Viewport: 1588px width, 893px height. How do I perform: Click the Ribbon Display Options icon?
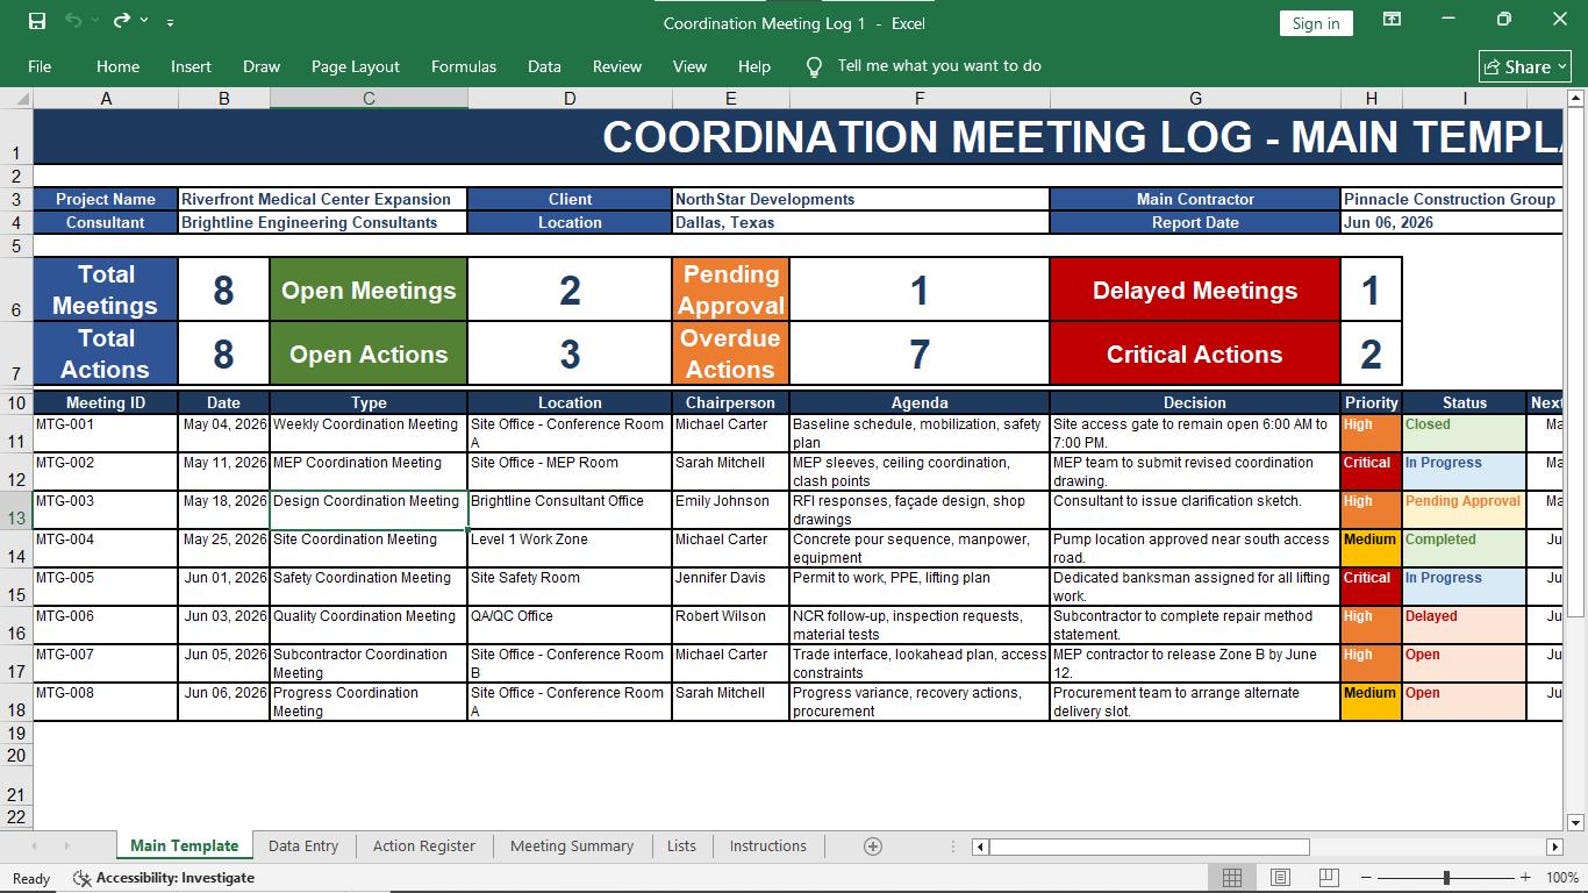1391,20
